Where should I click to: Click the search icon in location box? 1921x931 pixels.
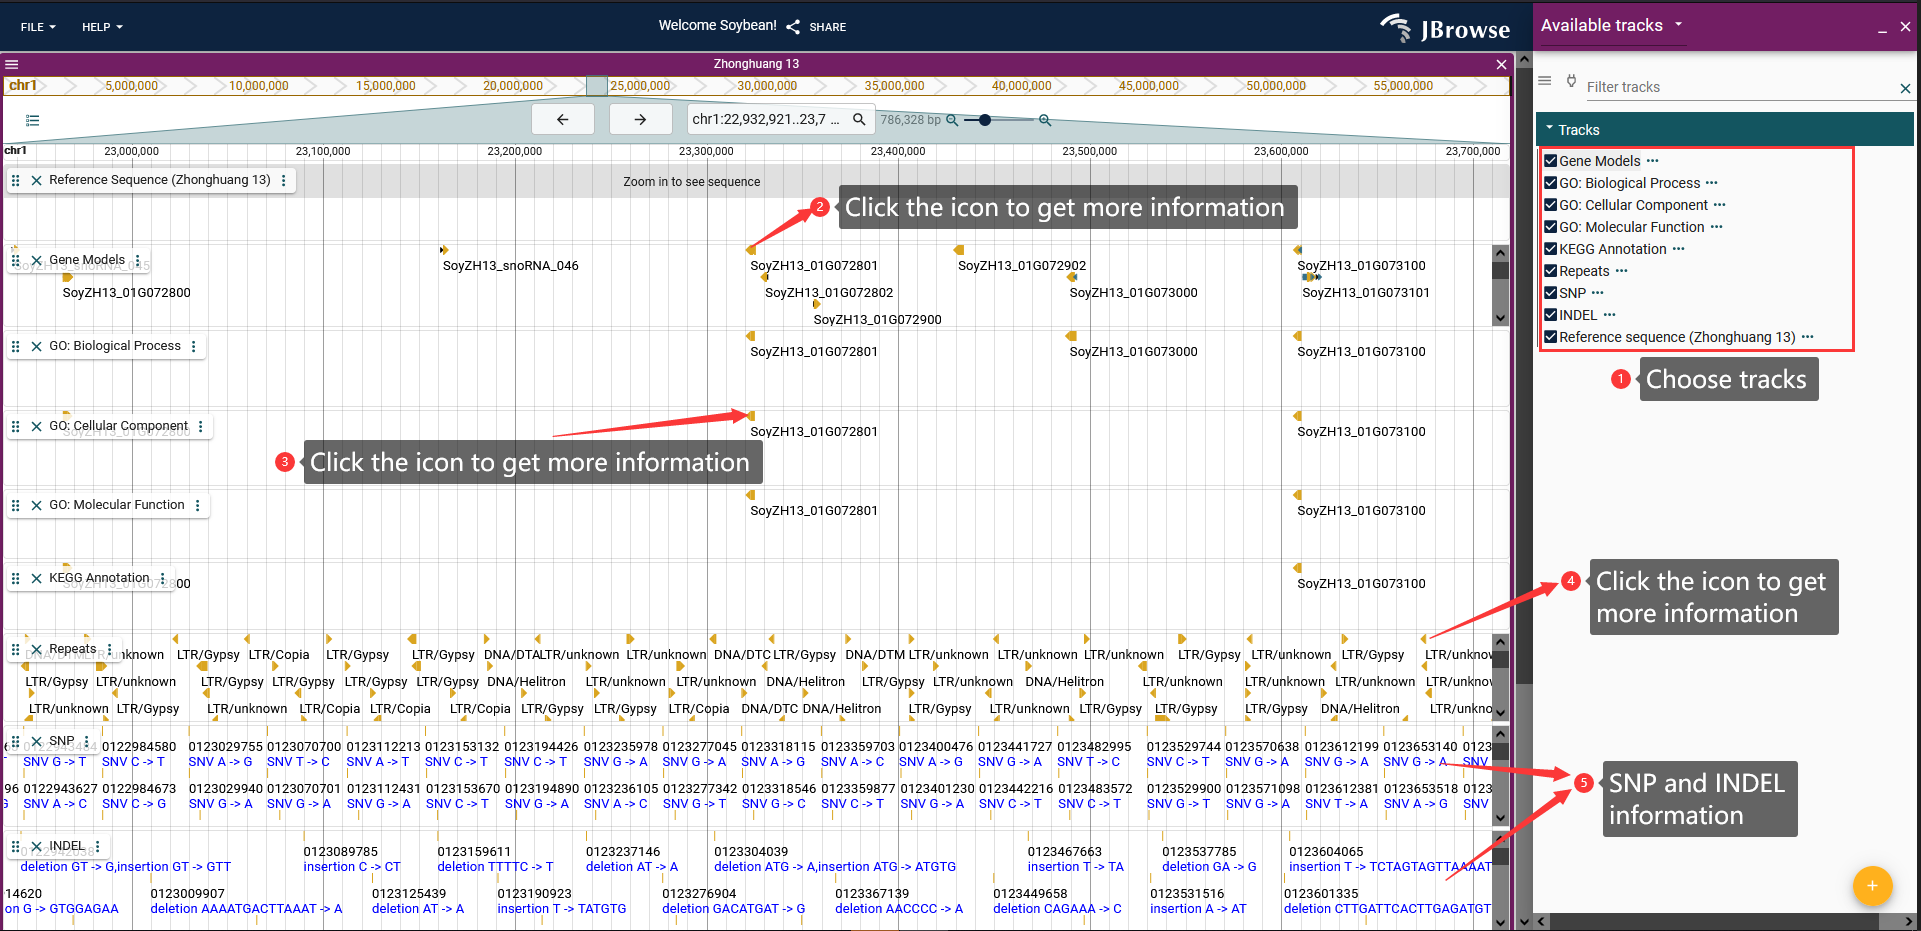click(859, 119)
